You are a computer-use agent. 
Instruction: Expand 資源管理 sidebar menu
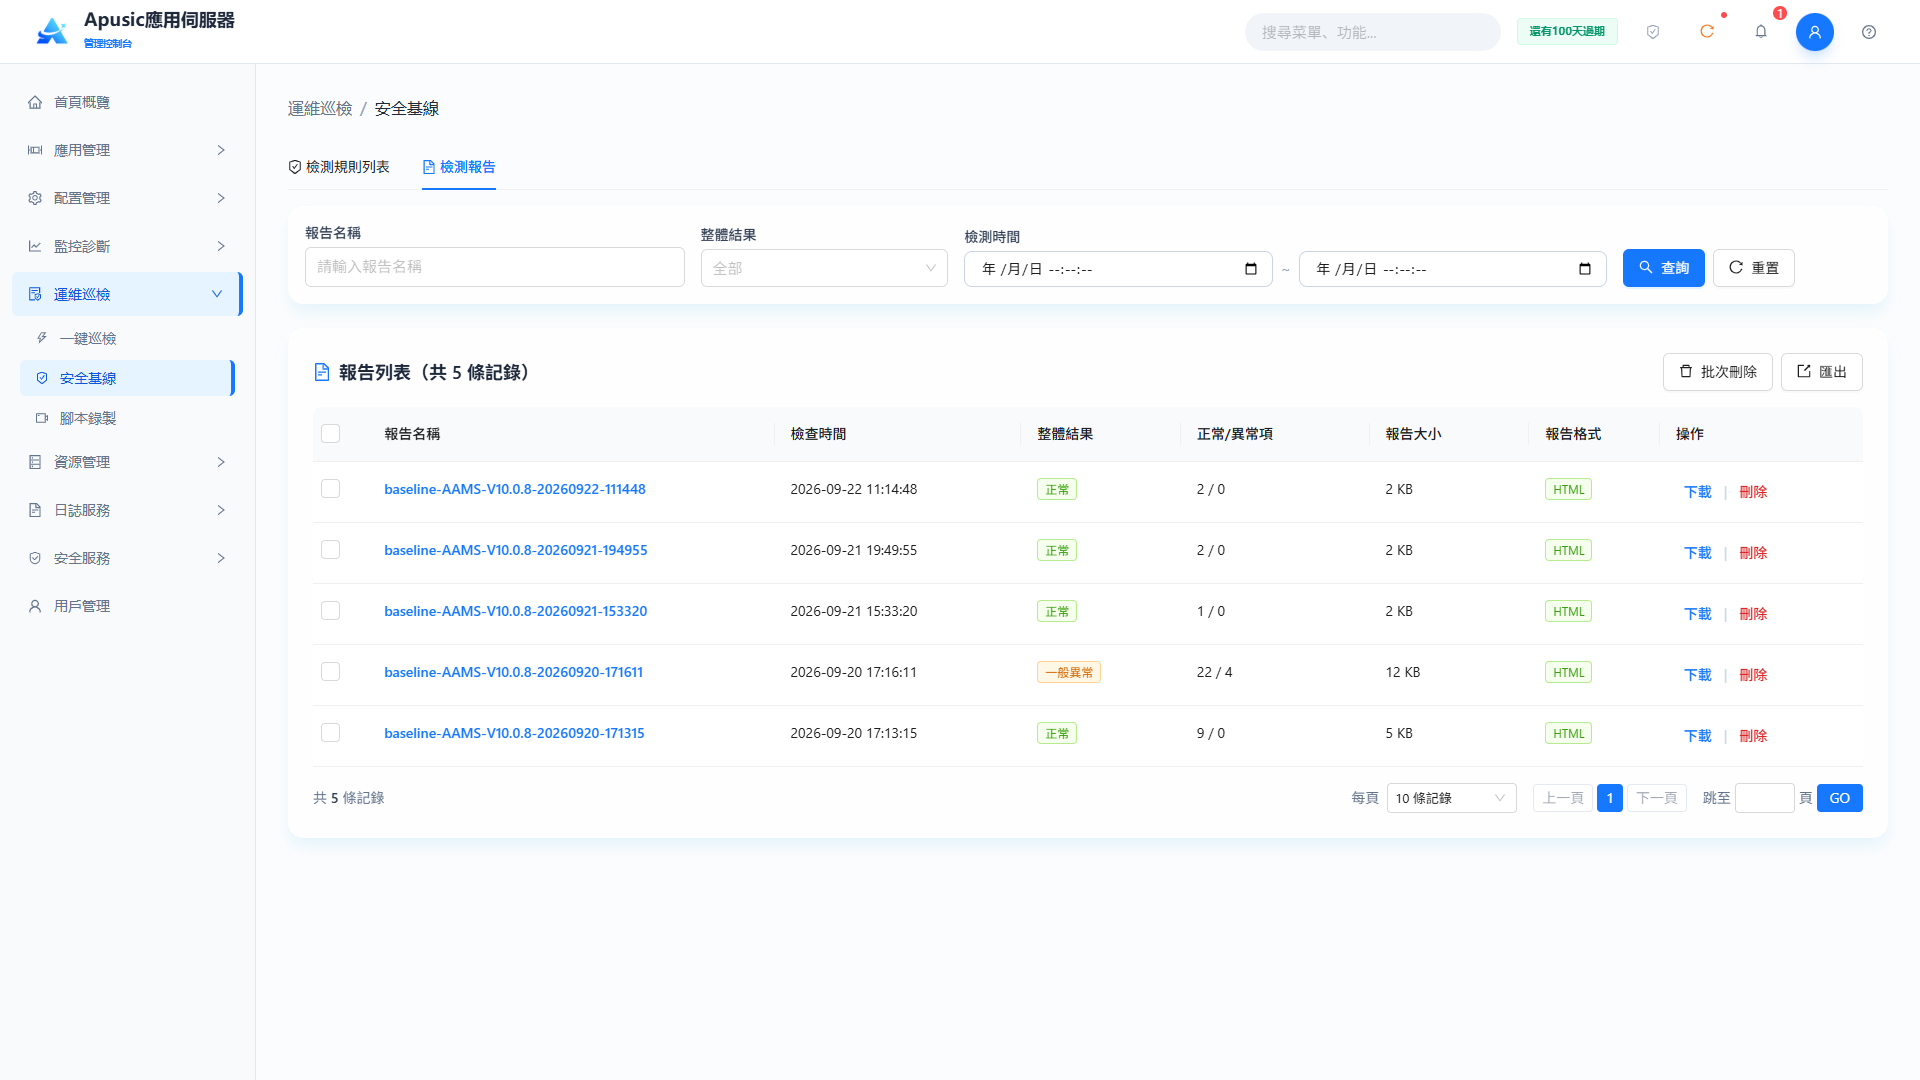[127, 462]
